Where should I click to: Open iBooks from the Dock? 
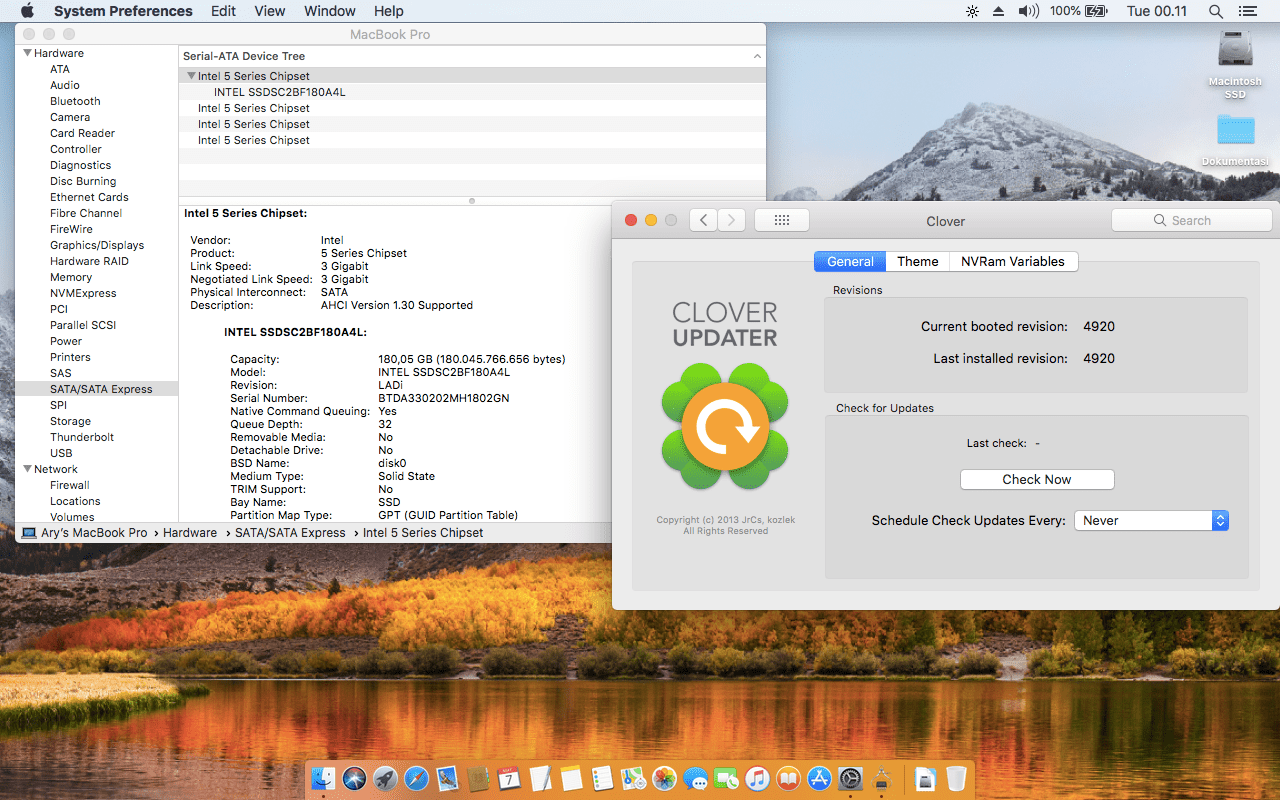pos(788,779)
